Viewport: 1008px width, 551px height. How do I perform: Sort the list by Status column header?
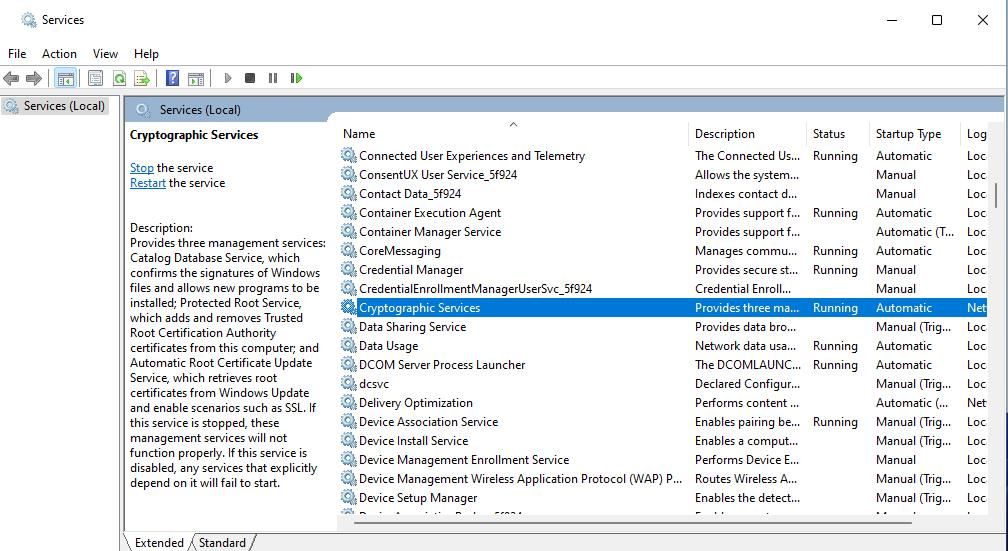point(829,134)
